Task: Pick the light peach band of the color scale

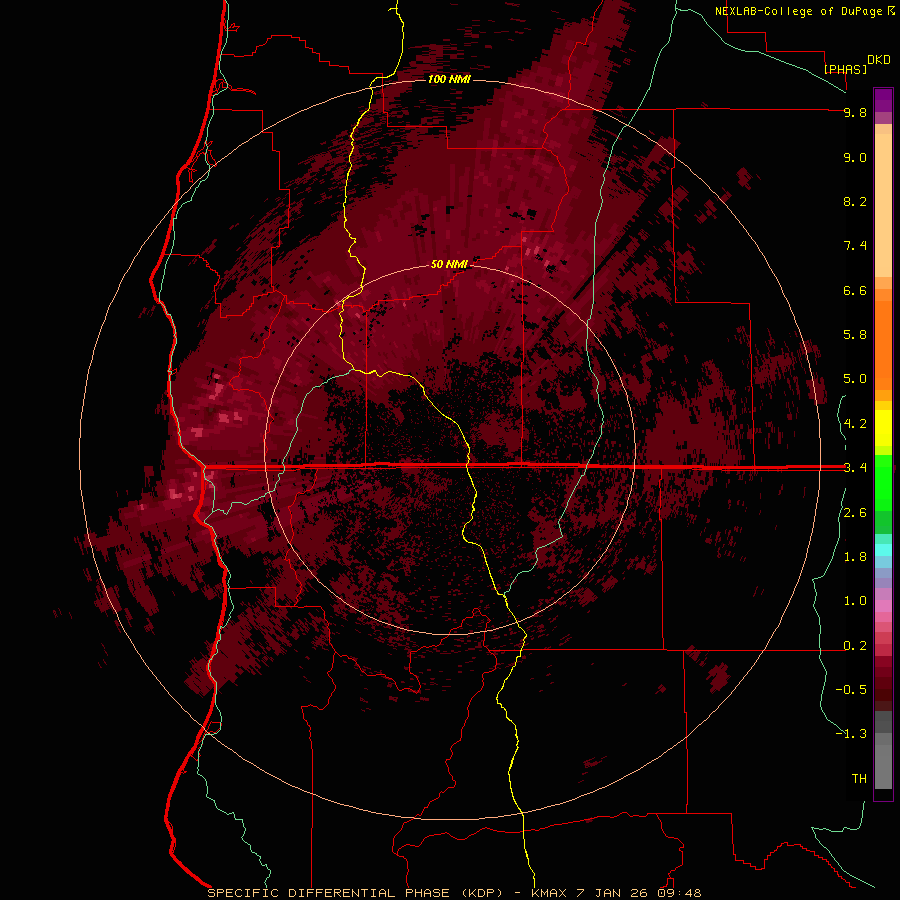Action: (883, 205)
